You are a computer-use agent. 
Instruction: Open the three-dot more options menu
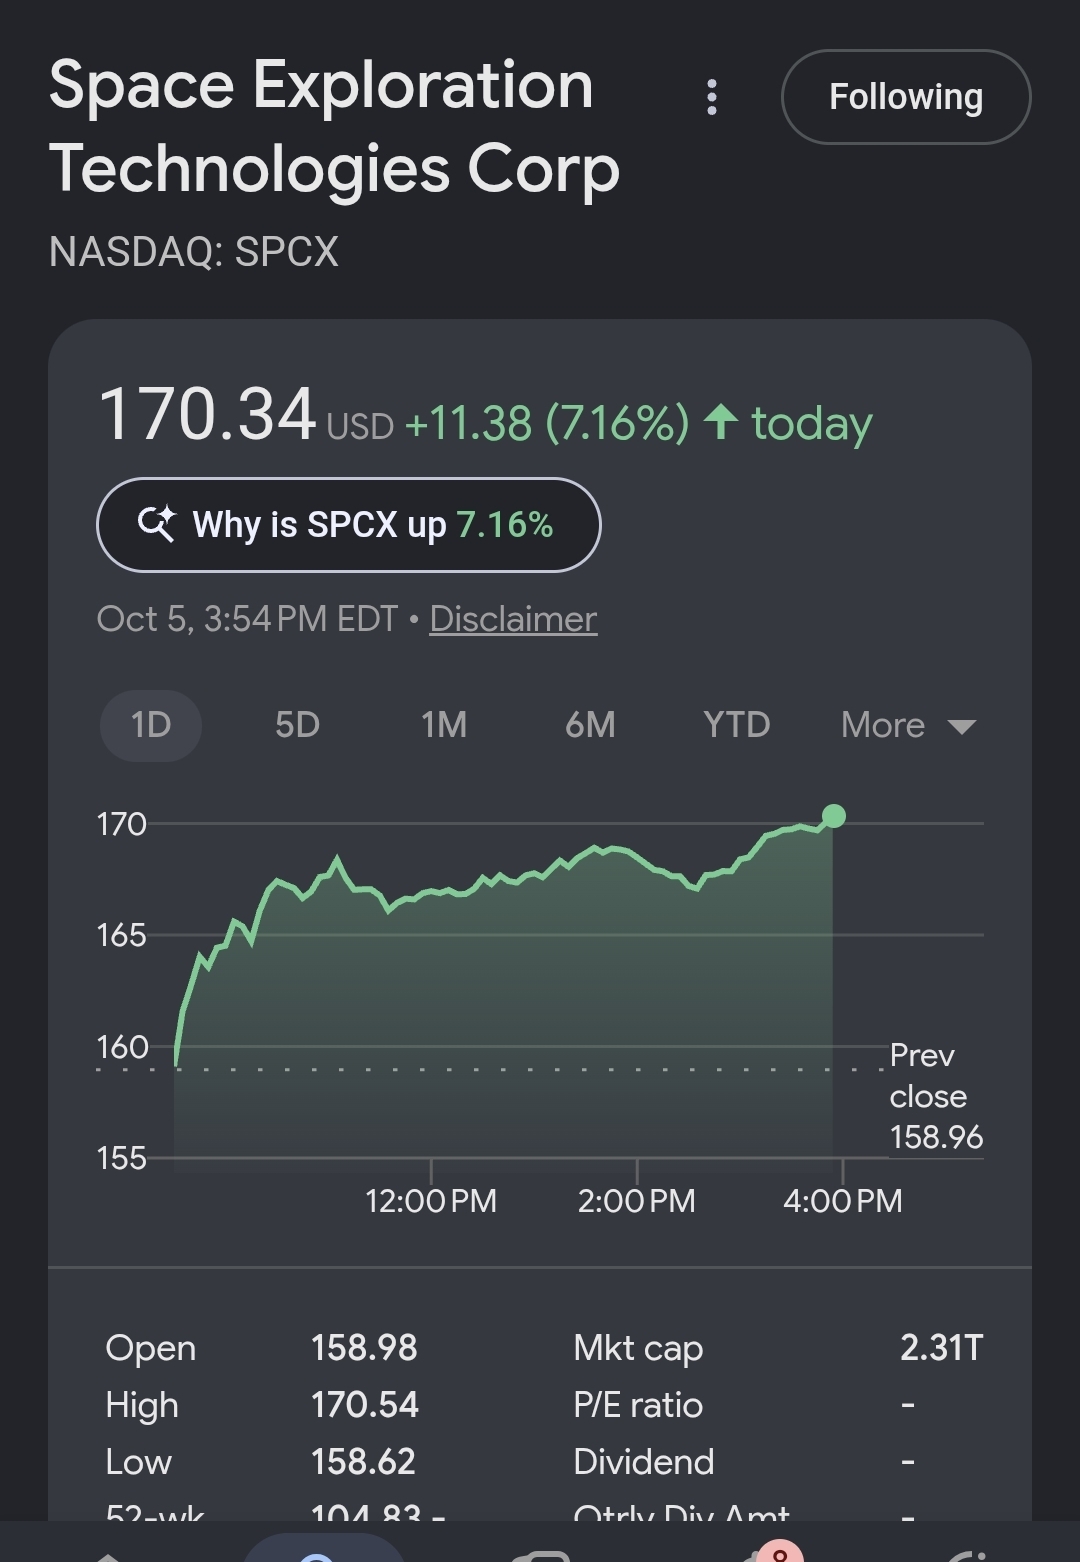click(711, 97)
